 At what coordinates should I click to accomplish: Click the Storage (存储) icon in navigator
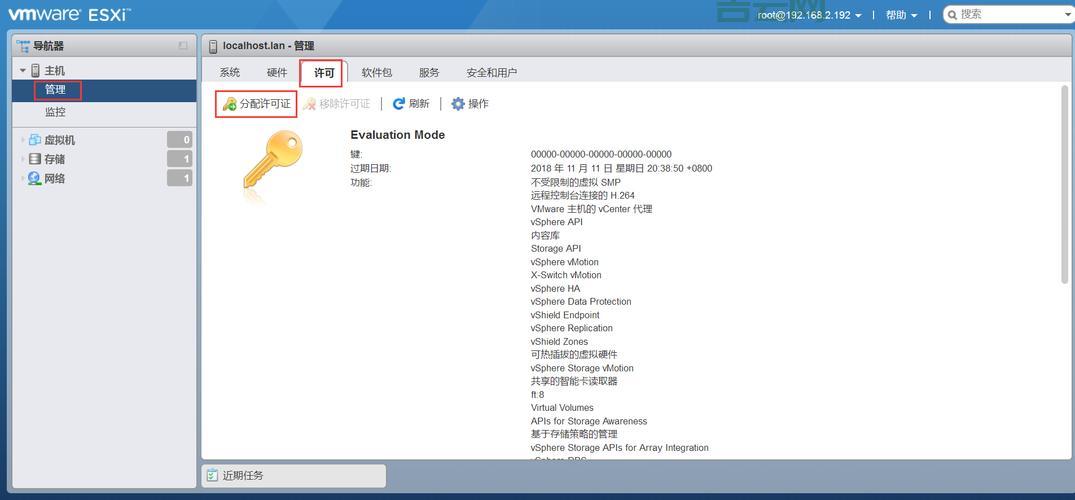tap(35, 159)
